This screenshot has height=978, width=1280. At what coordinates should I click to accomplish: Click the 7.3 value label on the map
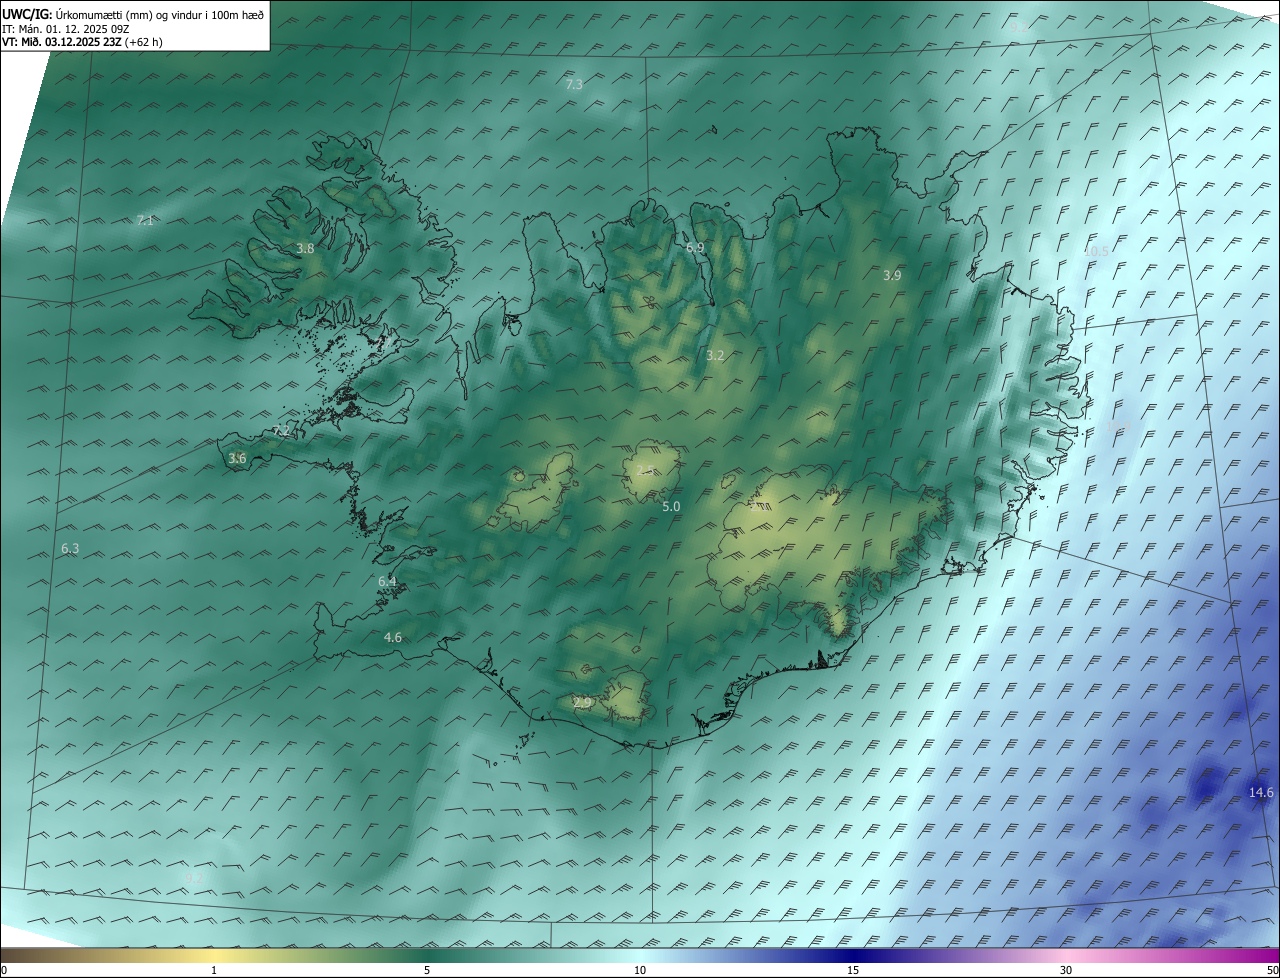tap(574, 85)
